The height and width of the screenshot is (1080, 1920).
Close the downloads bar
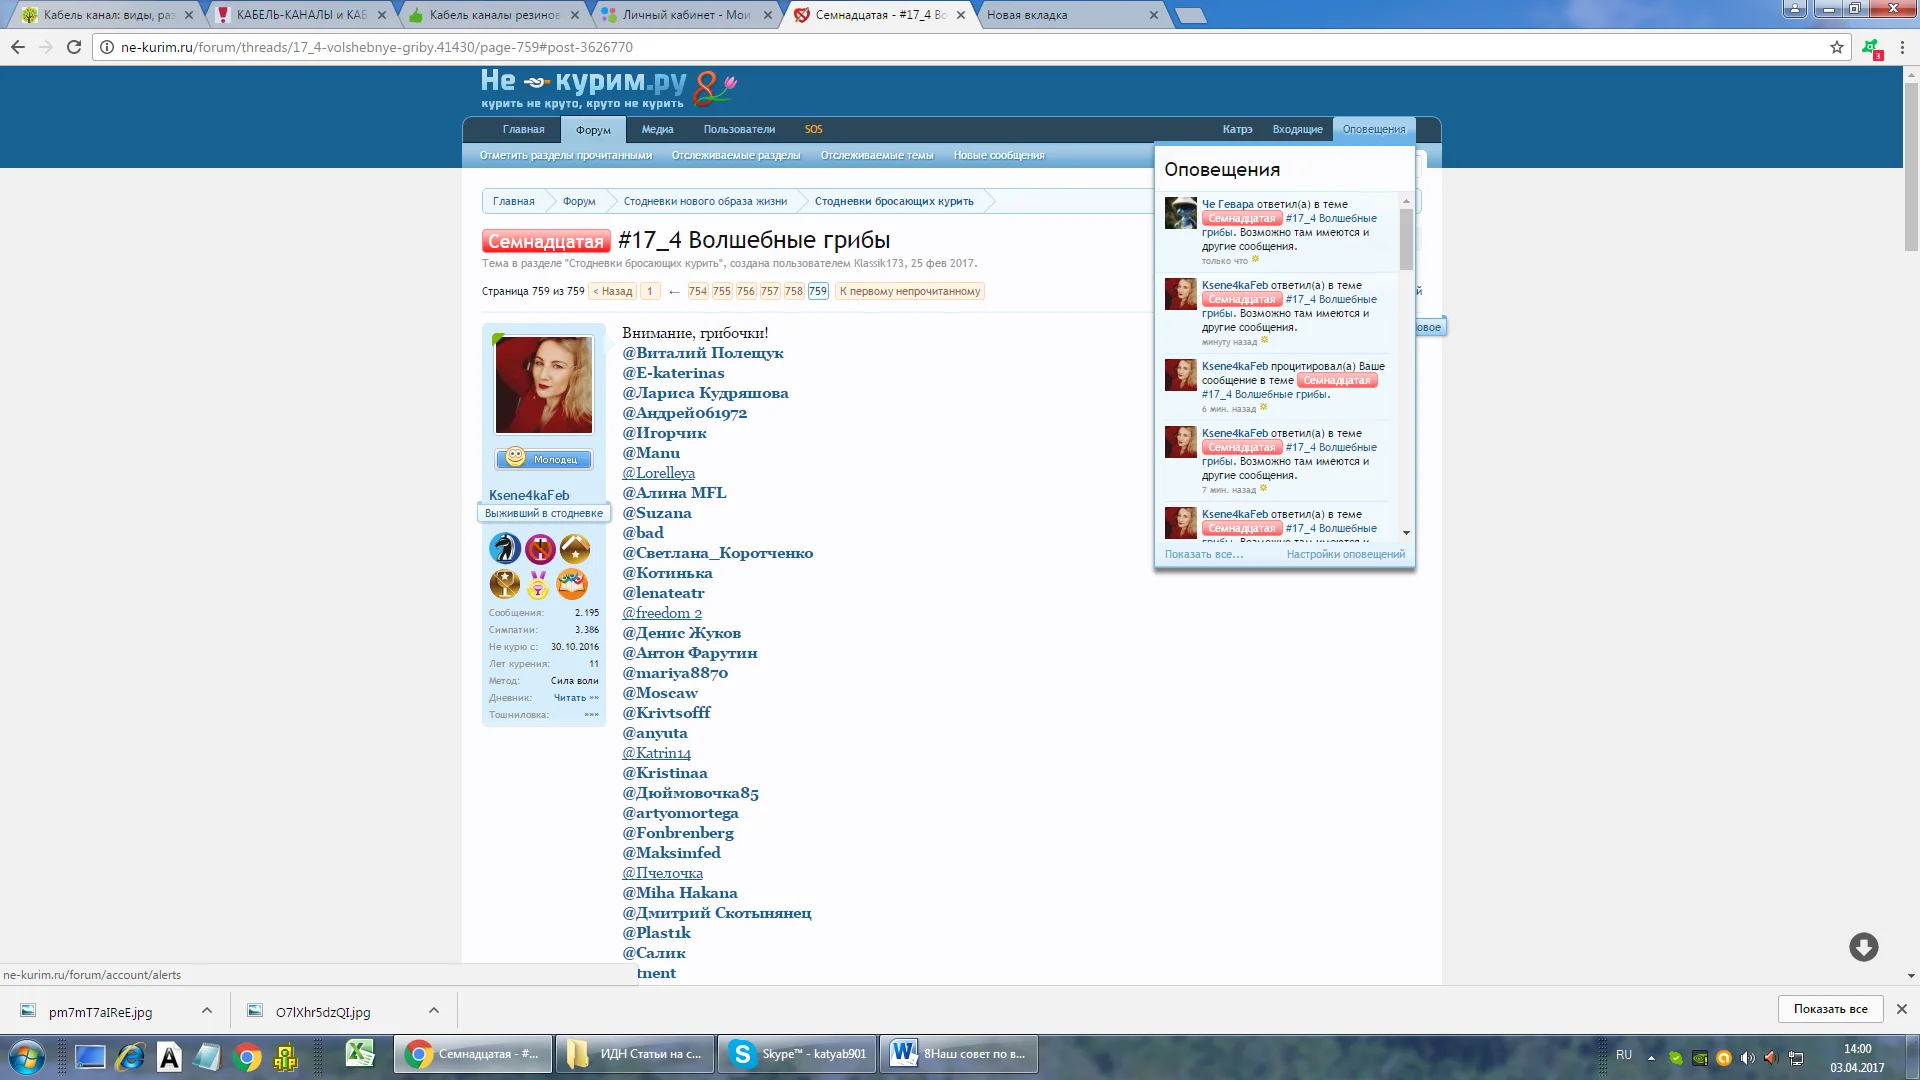coord(1901,1009)
